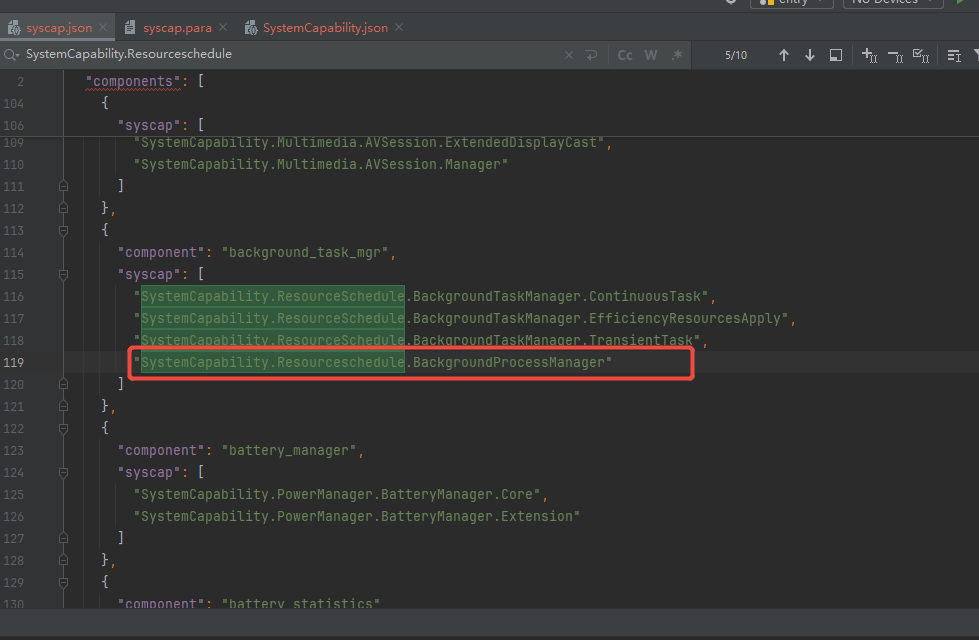Viewport: 979px width, 640px height.
Task: Click line number 119 in gutter
Action: click(14, 362)
